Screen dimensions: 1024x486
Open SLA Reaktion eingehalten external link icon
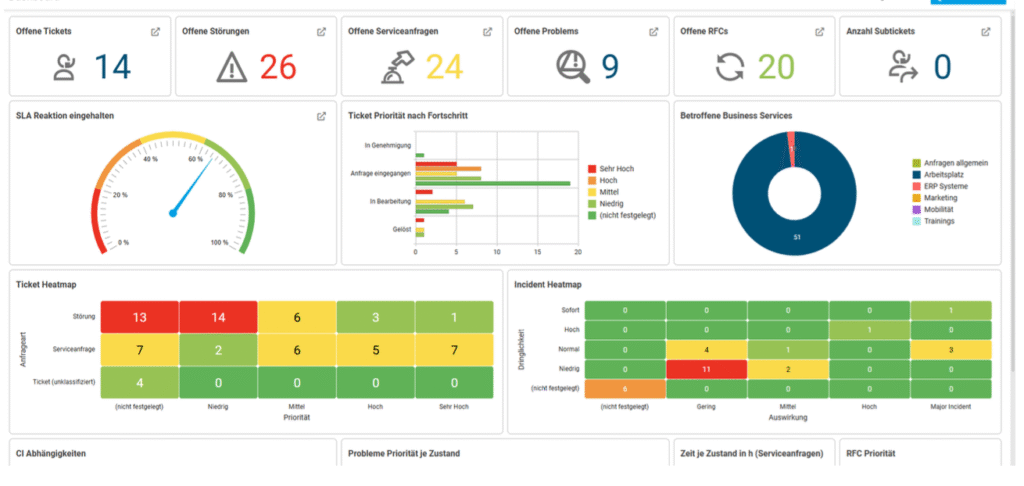(x=321, y=116)
